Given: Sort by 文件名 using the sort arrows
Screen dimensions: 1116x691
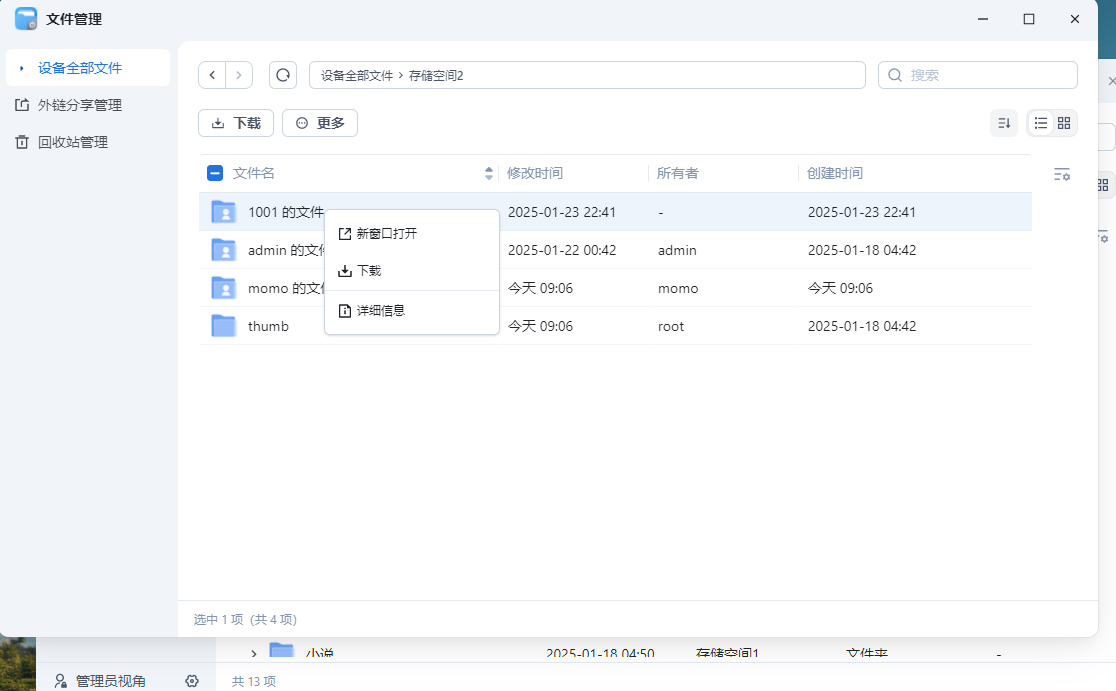Looking at the screenshot, I should tap(488, 173).
